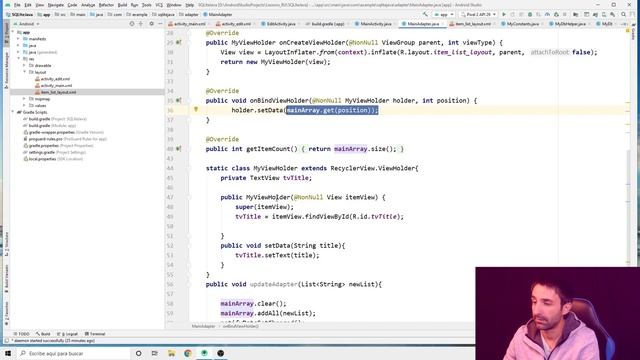This screenshot has width=640, height=360.
Task: Click tvTitle.setText(title) code line
Action: pyautogui.click(x=277, y=255)
